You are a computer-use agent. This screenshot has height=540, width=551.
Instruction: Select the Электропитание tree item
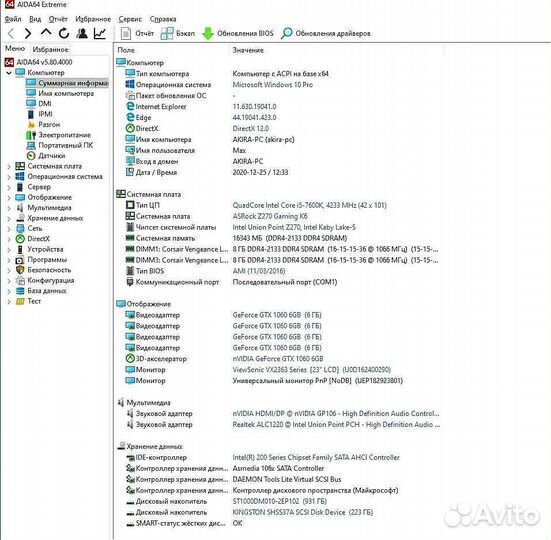[x=59, y=135]
